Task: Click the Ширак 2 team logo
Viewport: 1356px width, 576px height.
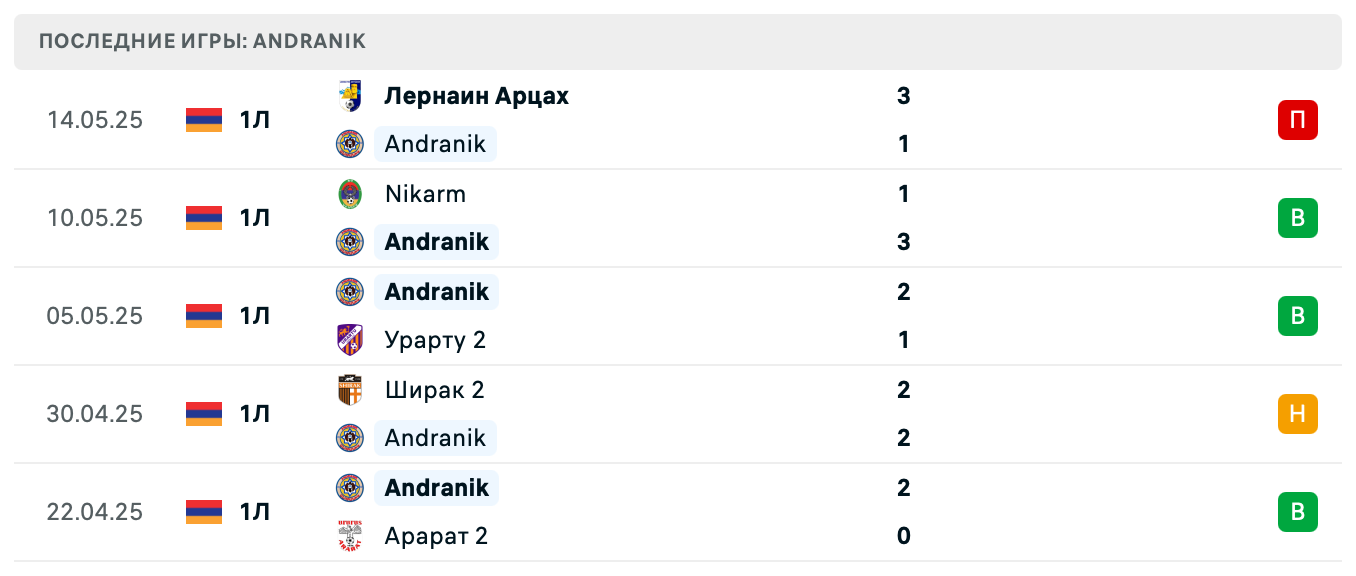Action: pos(349,390)
